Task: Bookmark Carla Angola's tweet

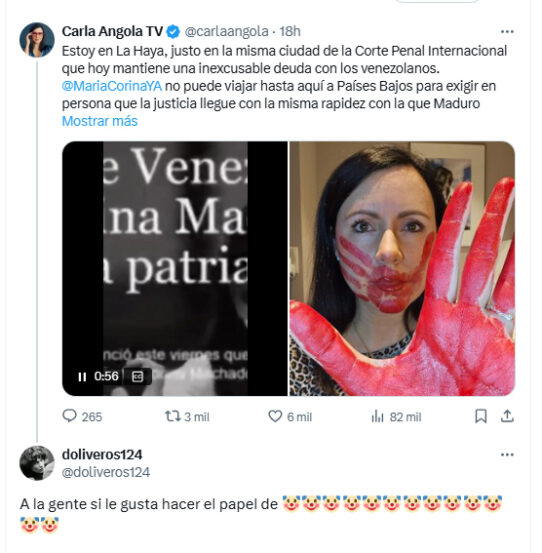Action: [x=481, y=416]
